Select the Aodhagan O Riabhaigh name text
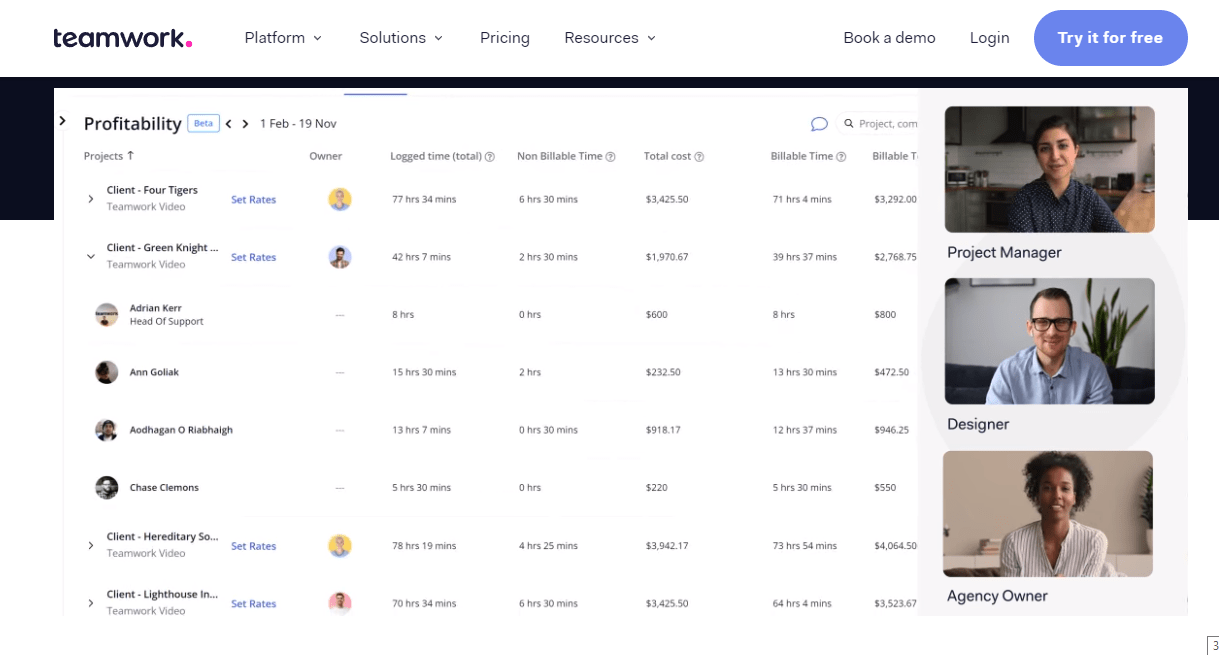 181,430
